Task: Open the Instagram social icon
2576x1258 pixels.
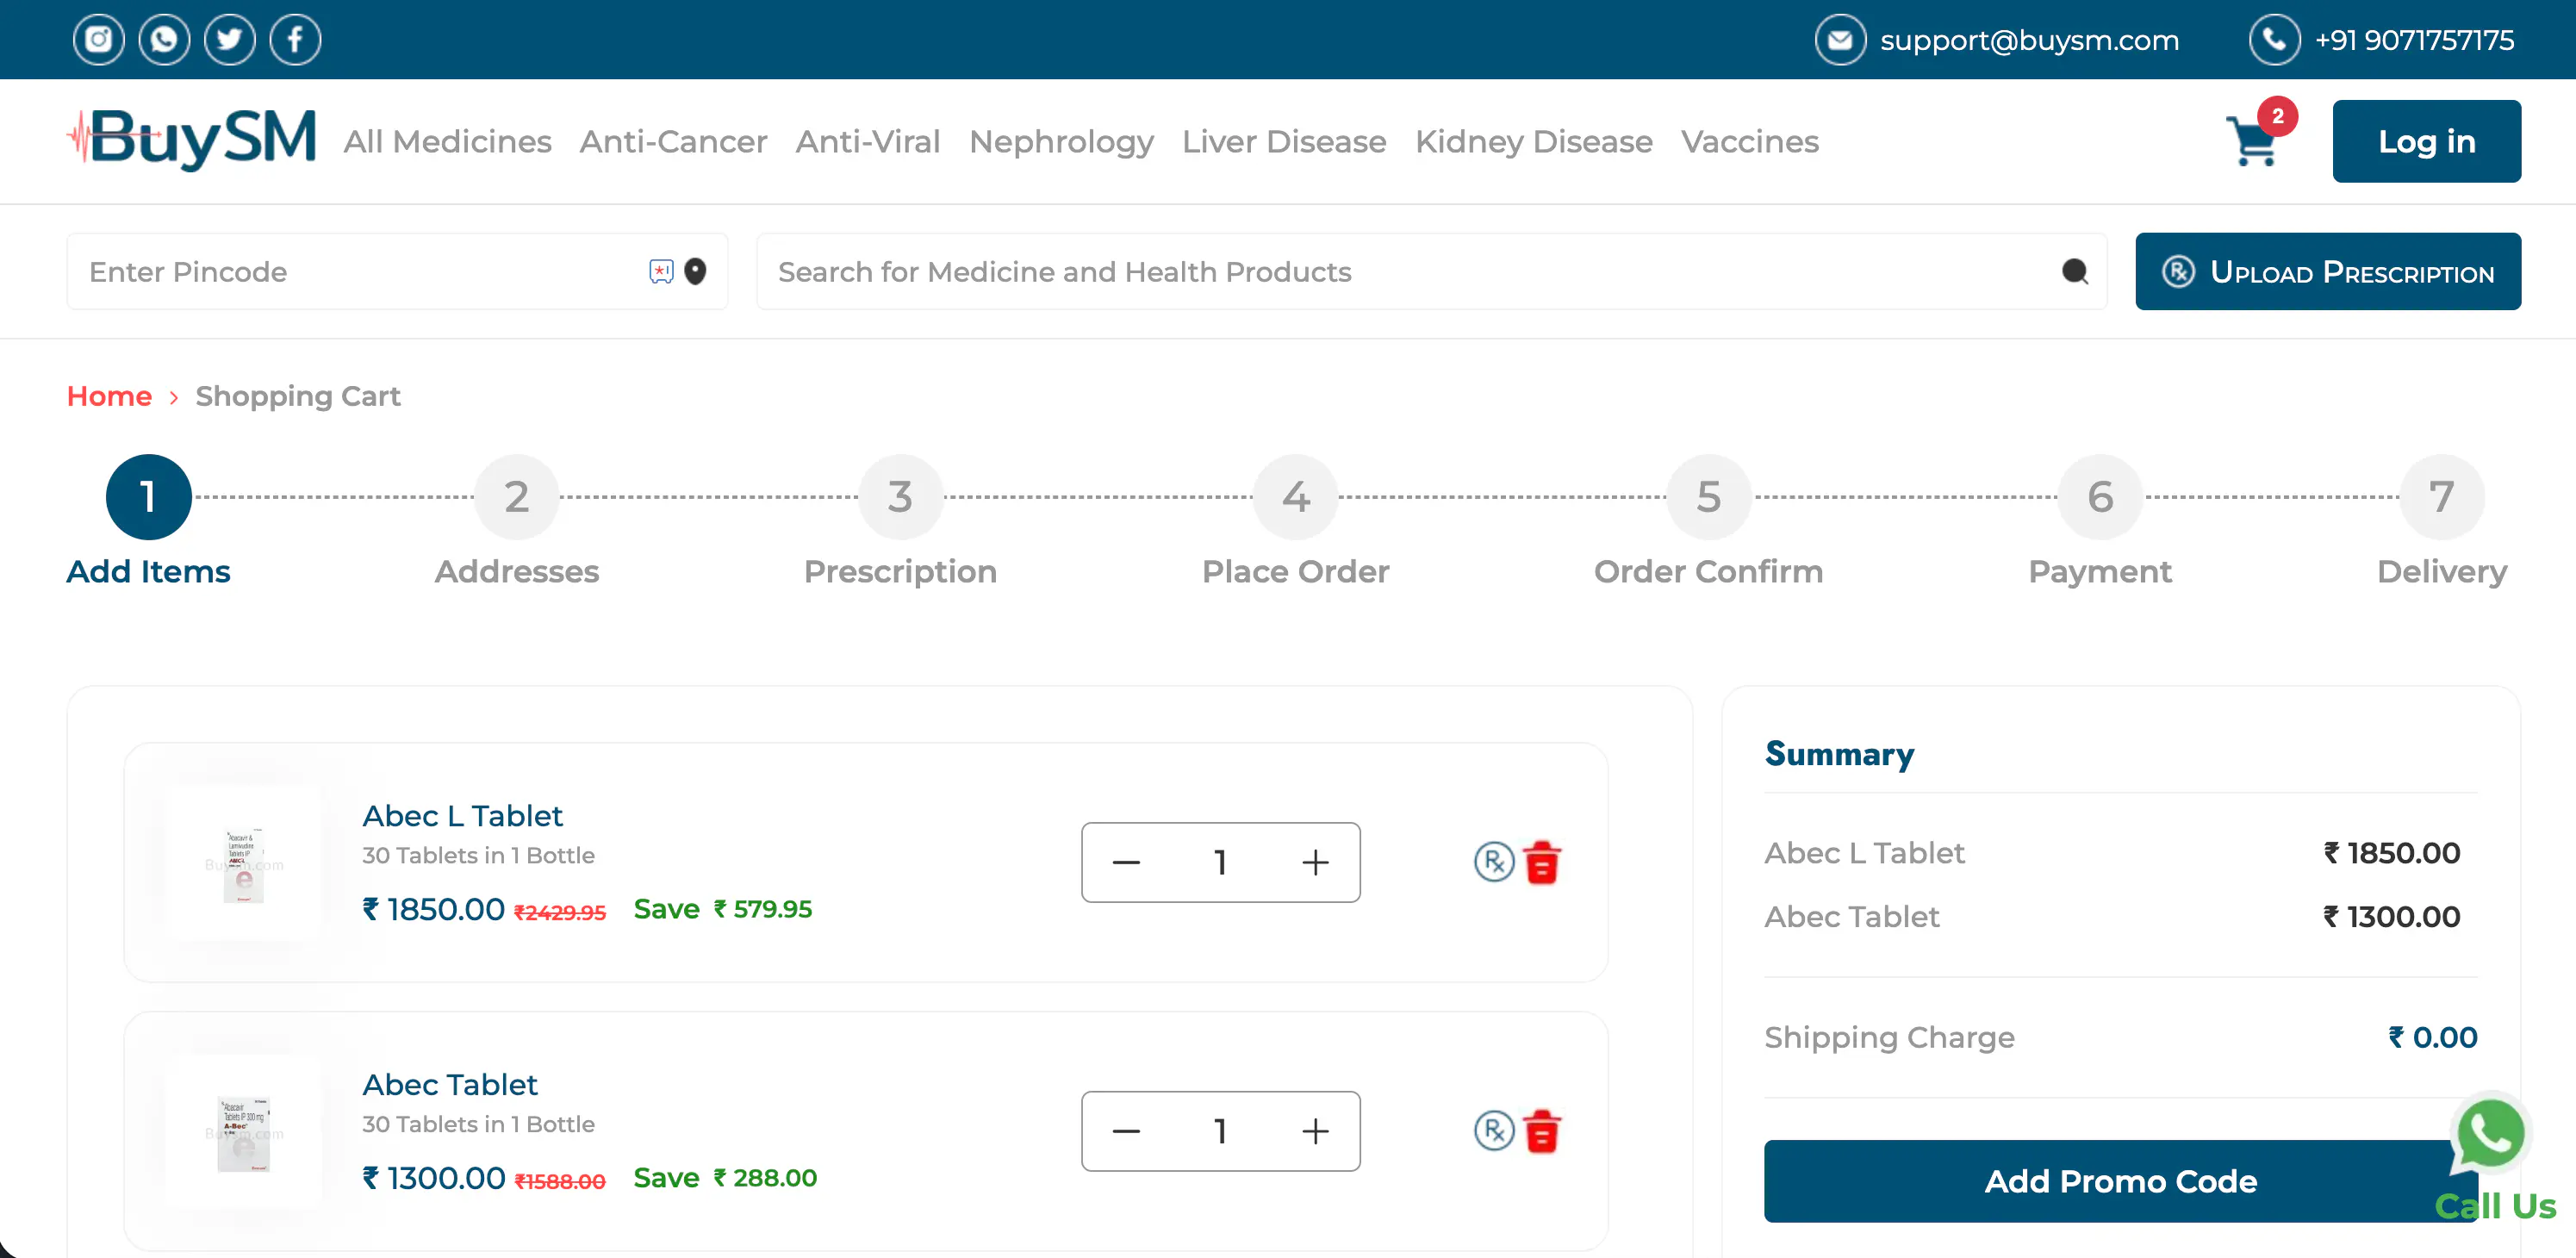Action: [98, 40]
